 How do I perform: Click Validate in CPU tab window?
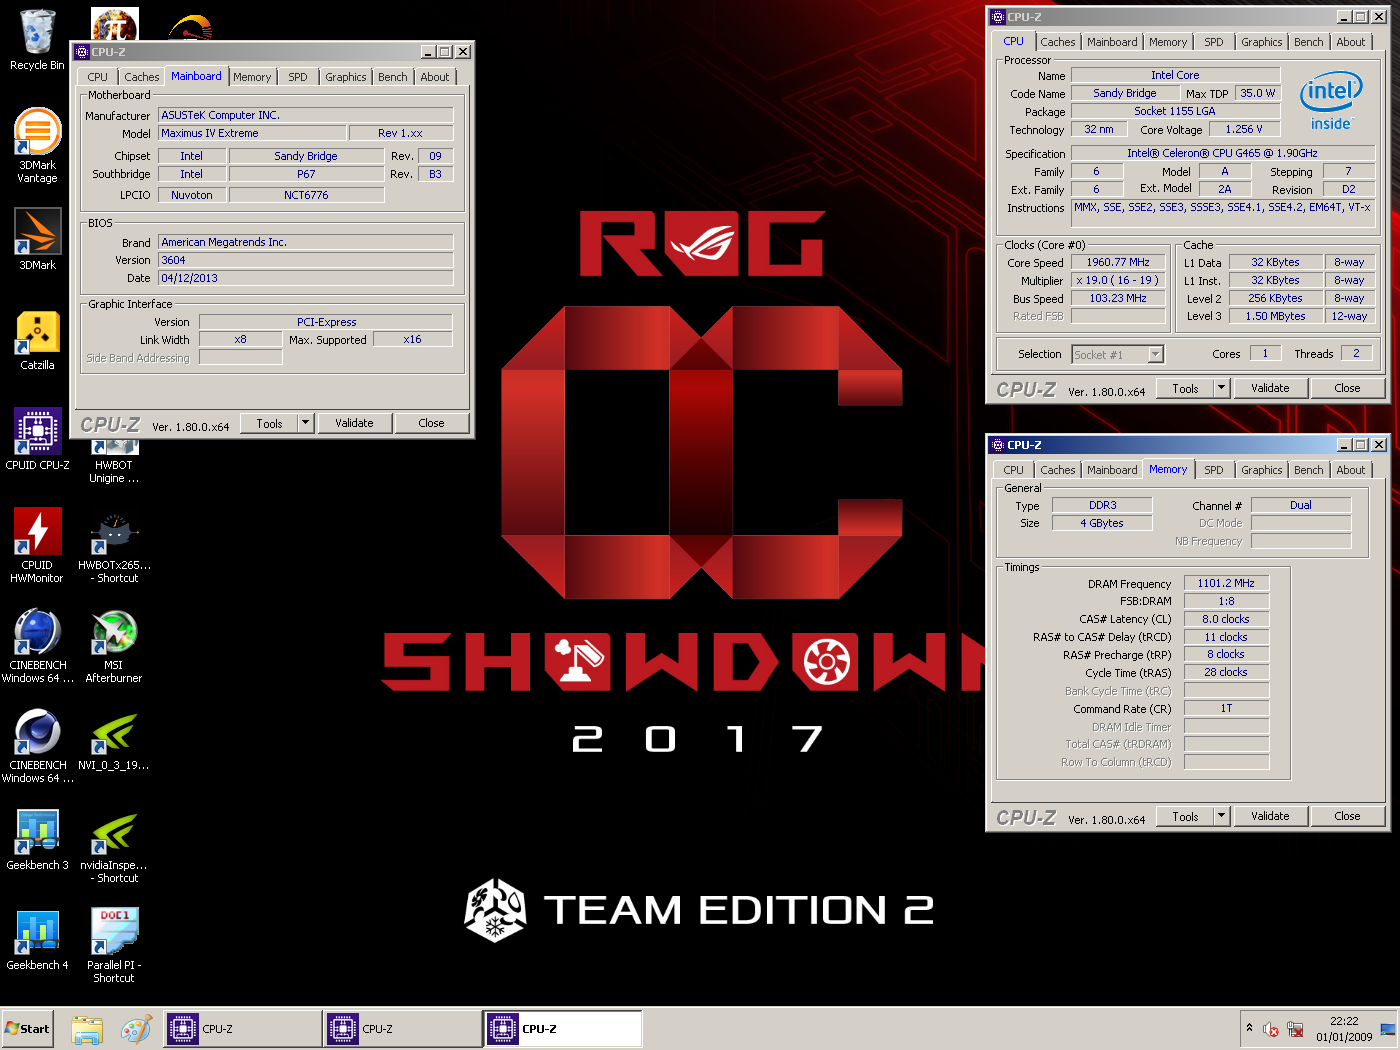coord(1270,389)
